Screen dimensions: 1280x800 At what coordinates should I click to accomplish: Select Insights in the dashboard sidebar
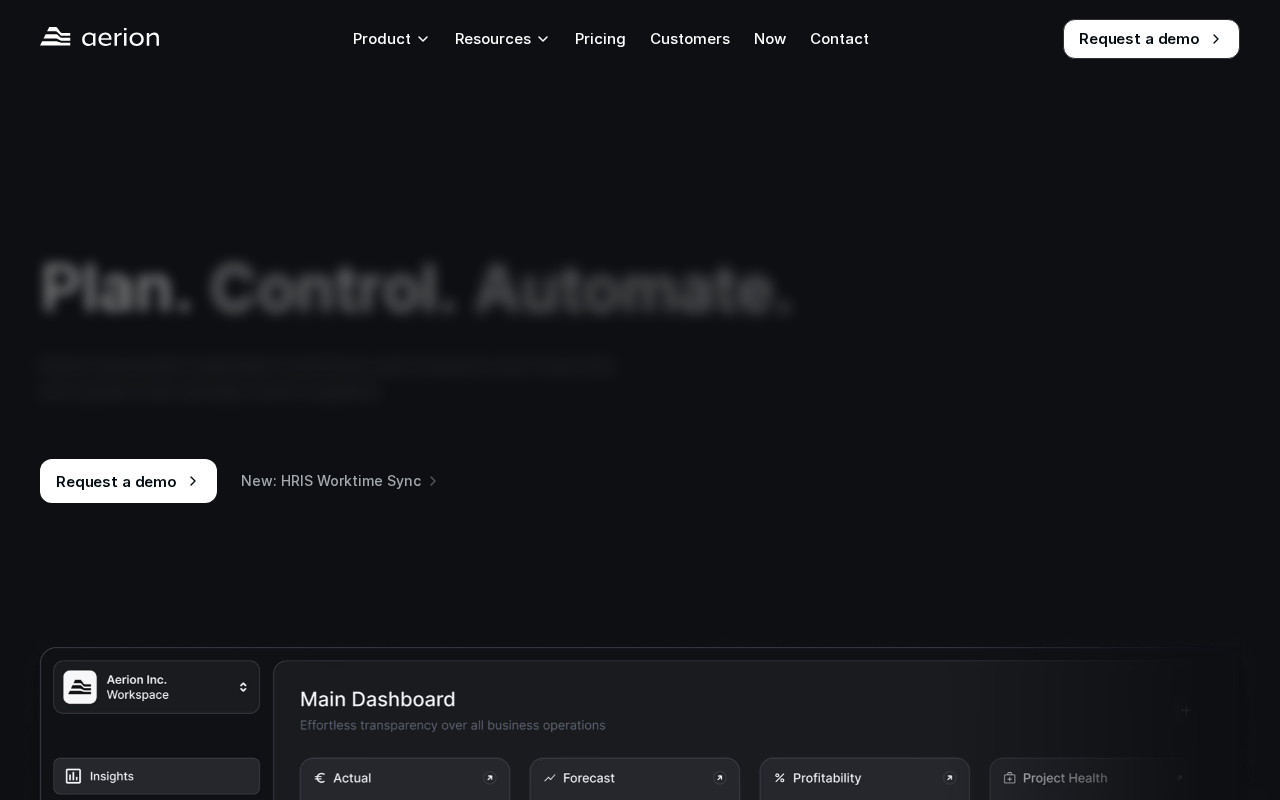[x=156, y=776]
